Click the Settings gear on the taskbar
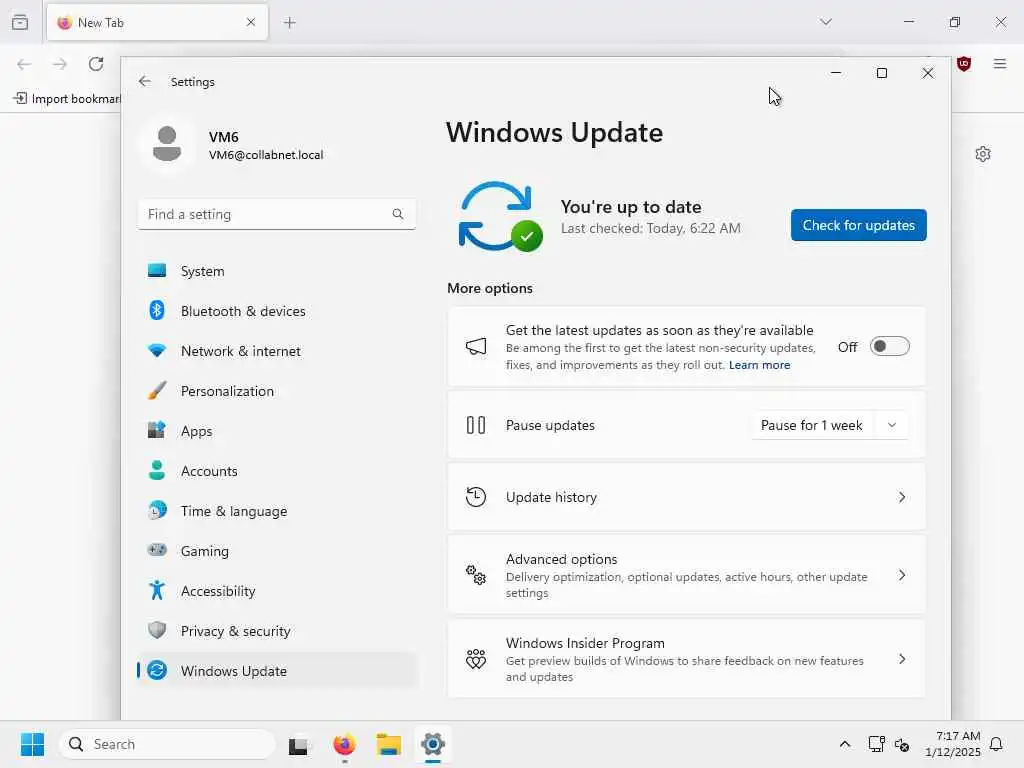Viewport: 1024px width, 768px height. [x=433, y=744]
